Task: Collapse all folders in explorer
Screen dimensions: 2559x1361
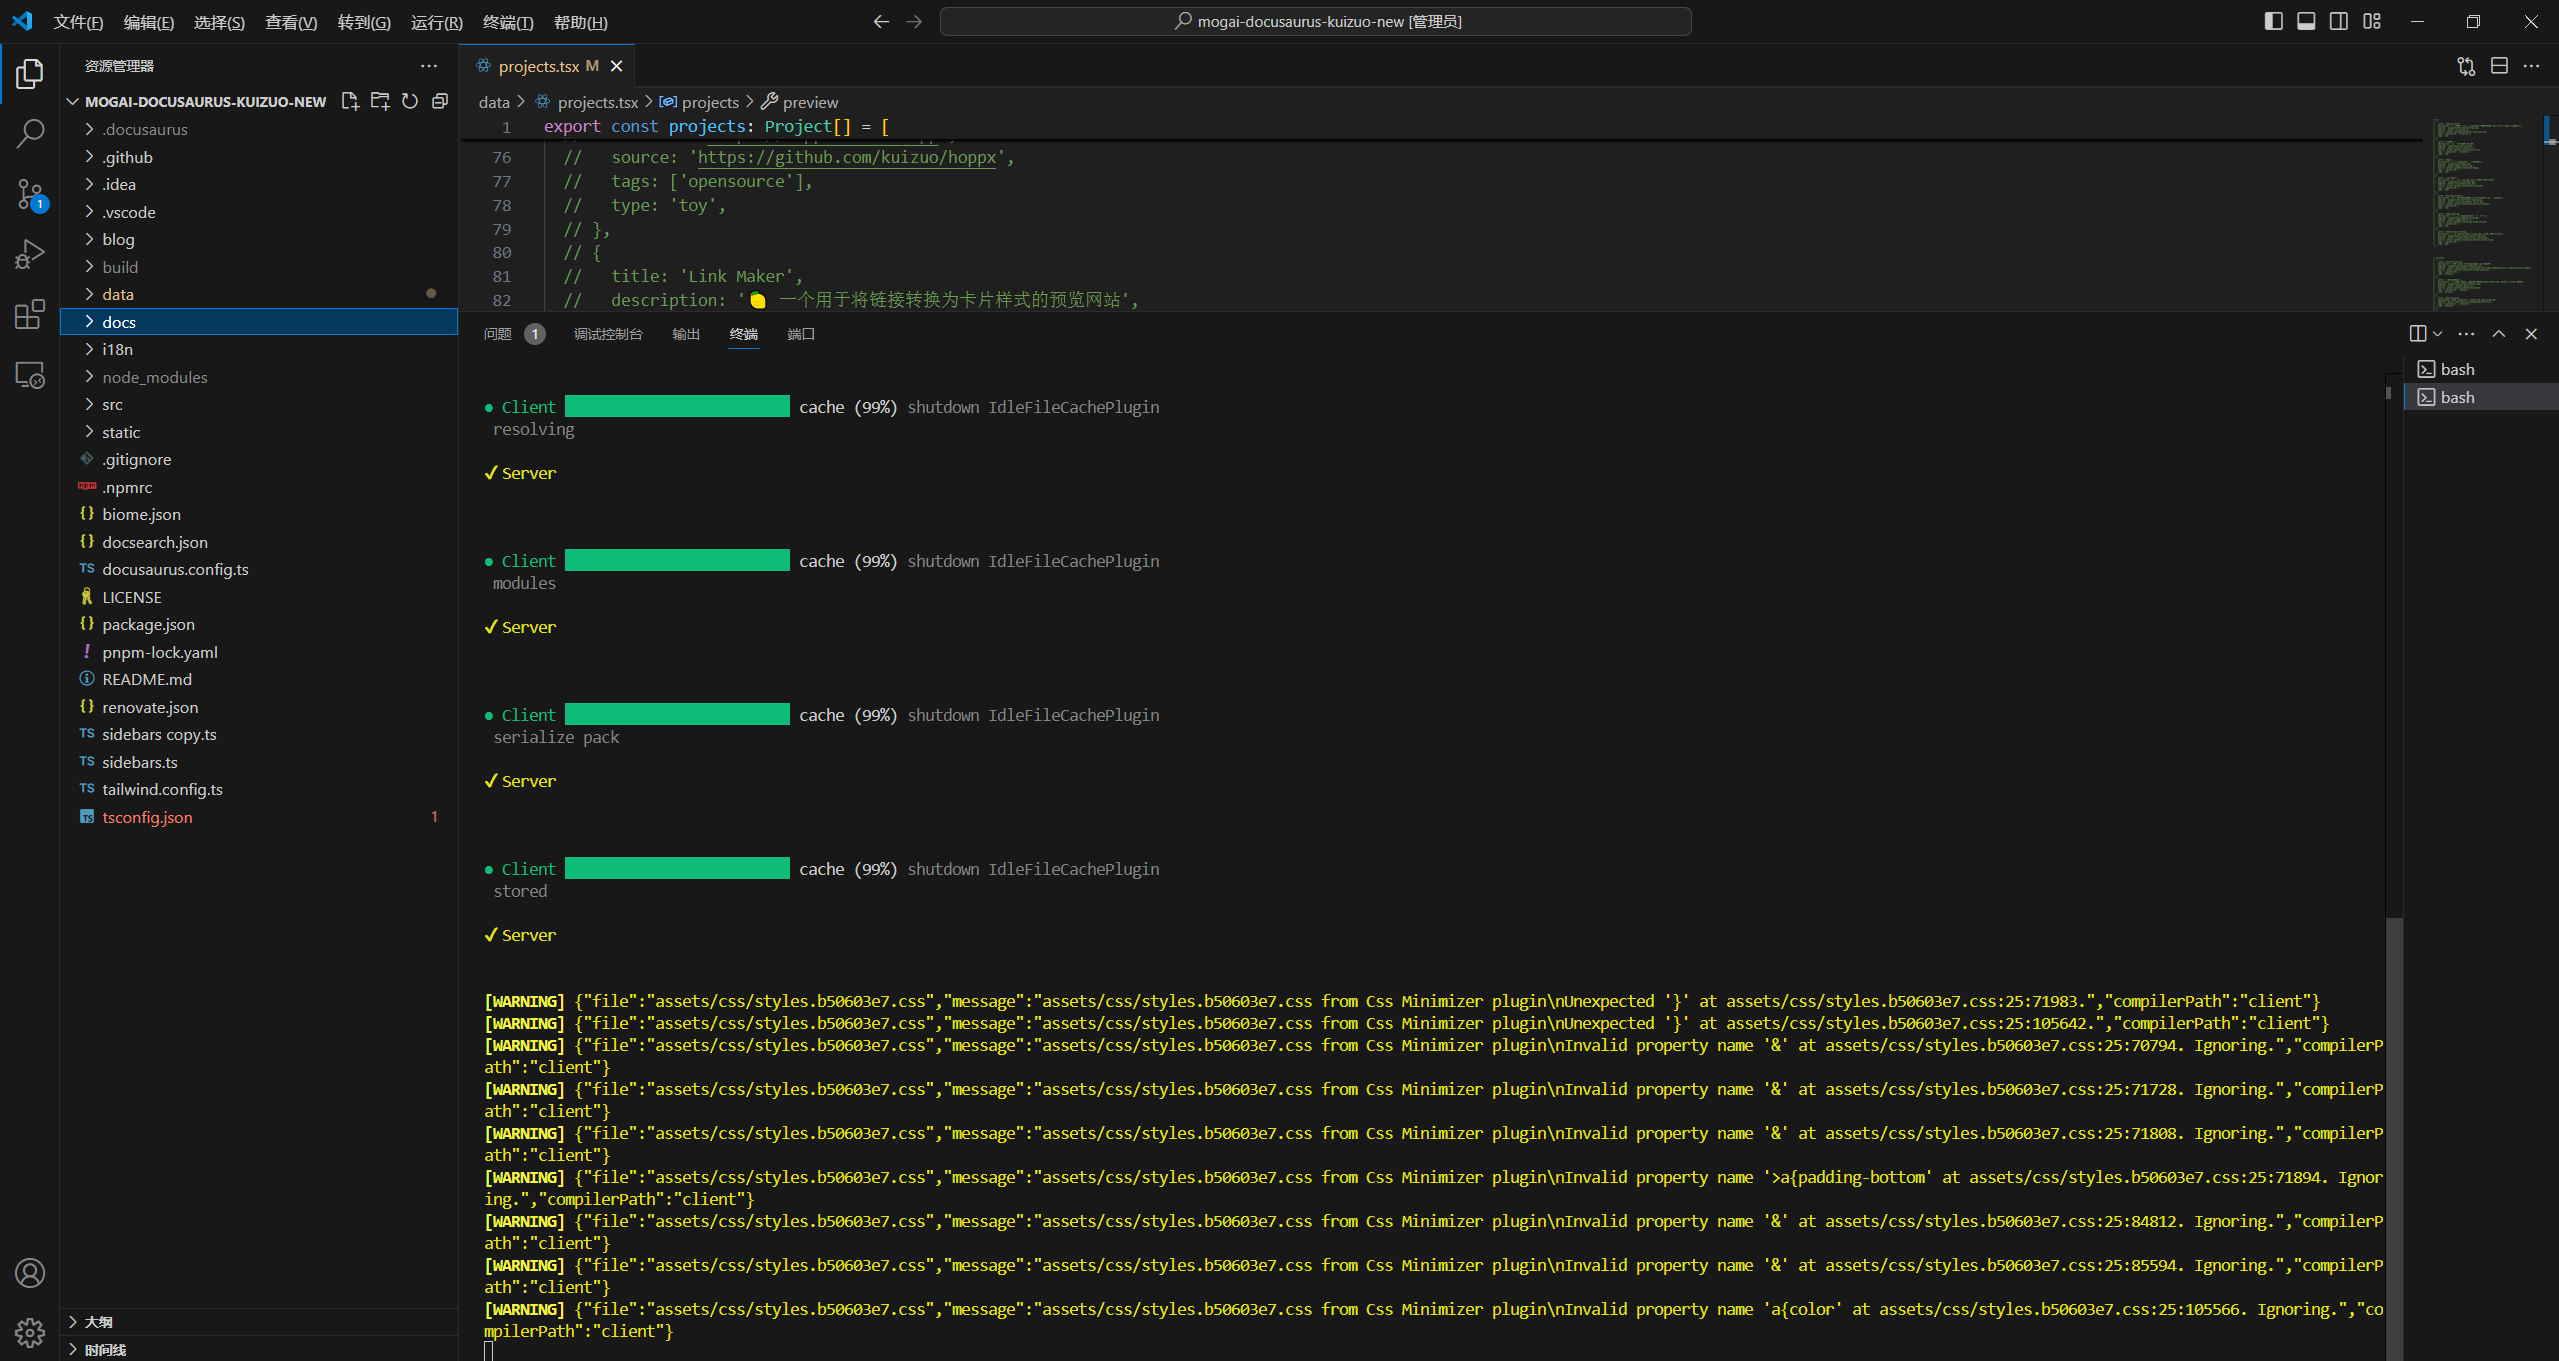Action: [440, 101]
